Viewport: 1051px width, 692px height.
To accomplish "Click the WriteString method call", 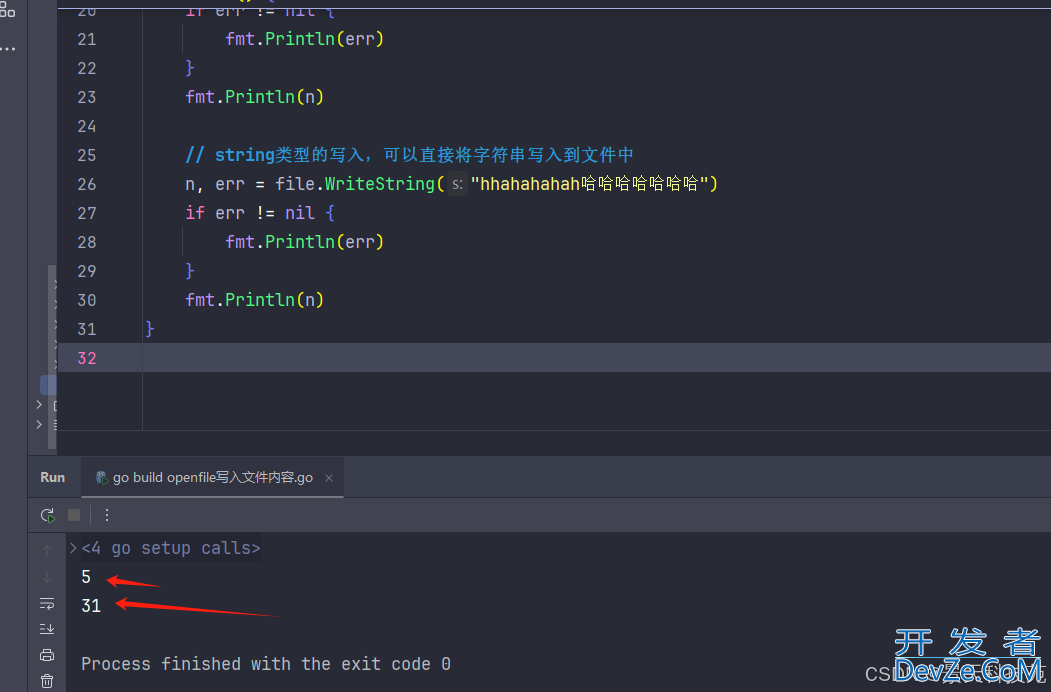I will coord(379,184).
